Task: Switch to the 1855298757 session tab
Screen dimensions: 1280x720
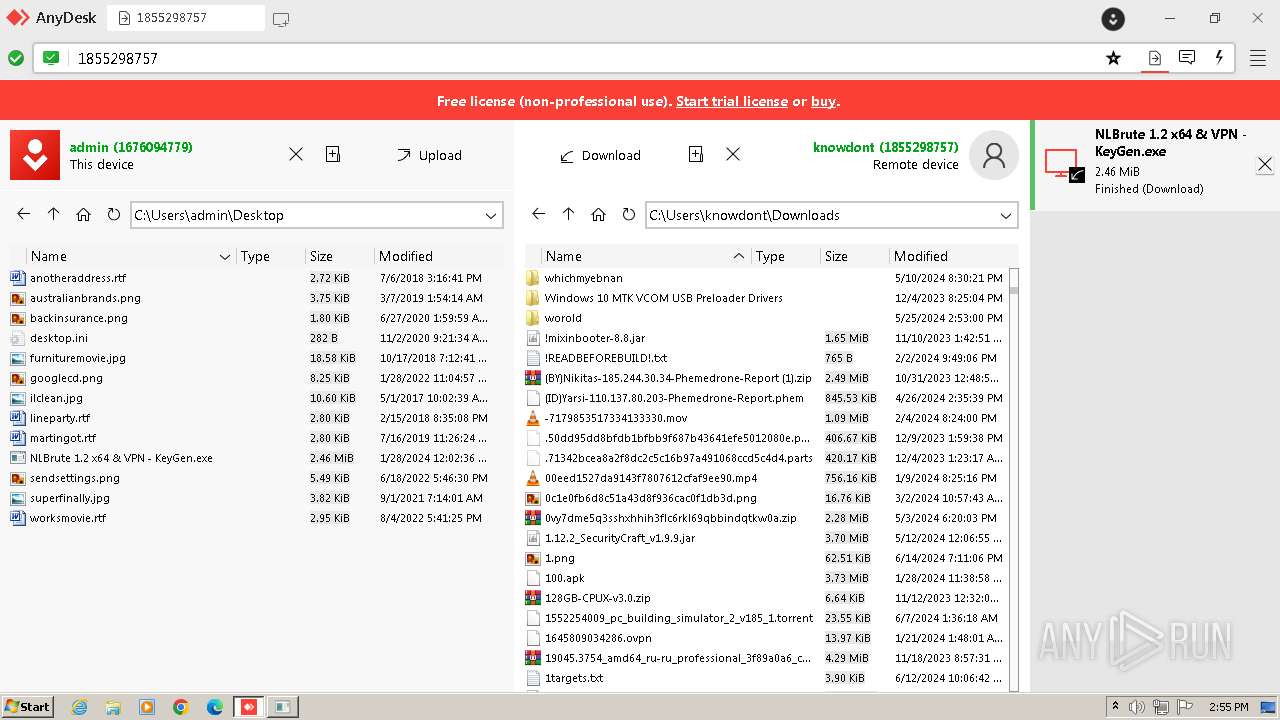Action: pyautogui.click(x=186, y=18)
